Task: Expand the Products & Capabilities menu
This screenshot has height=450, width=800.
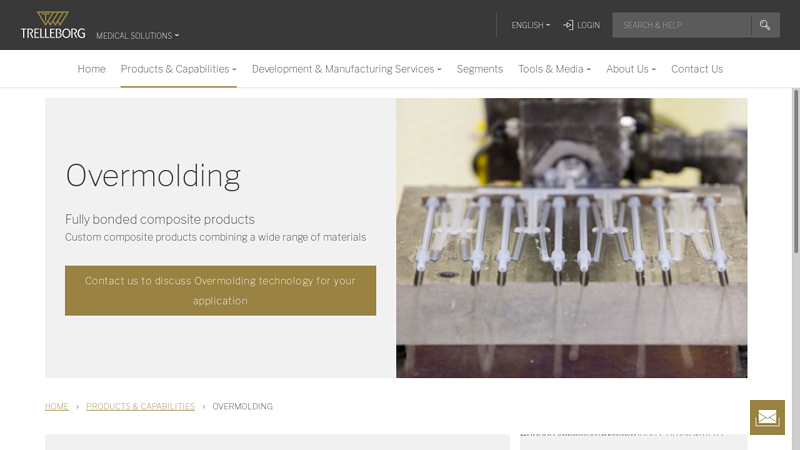Action: 178,69
